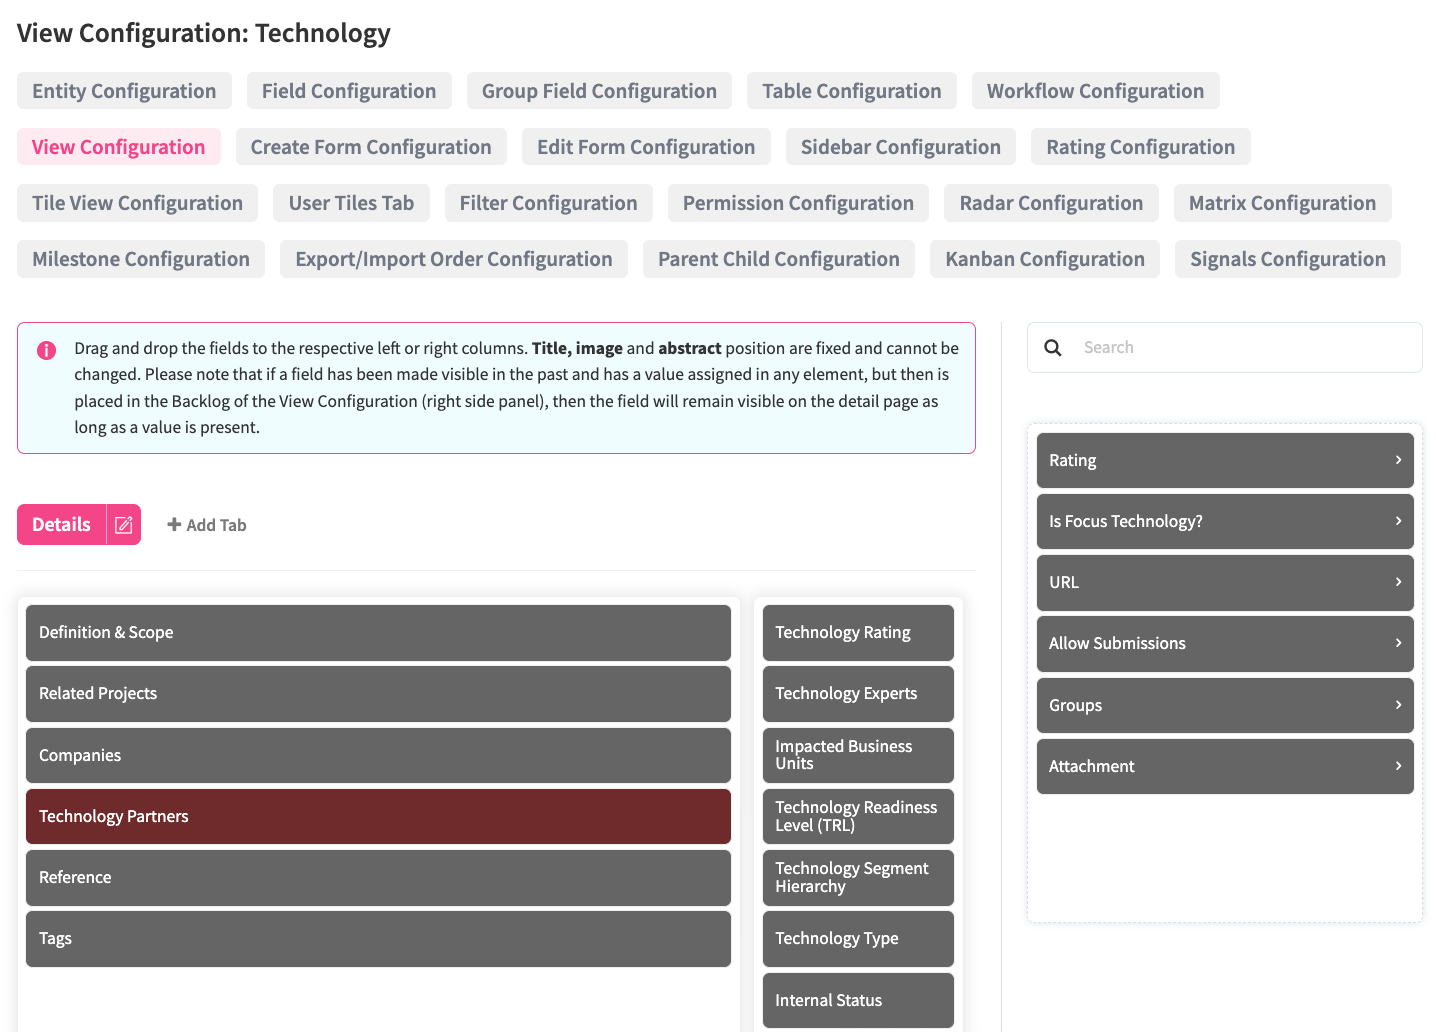Select the Definition & Scope field block

(x=378, y=632)
